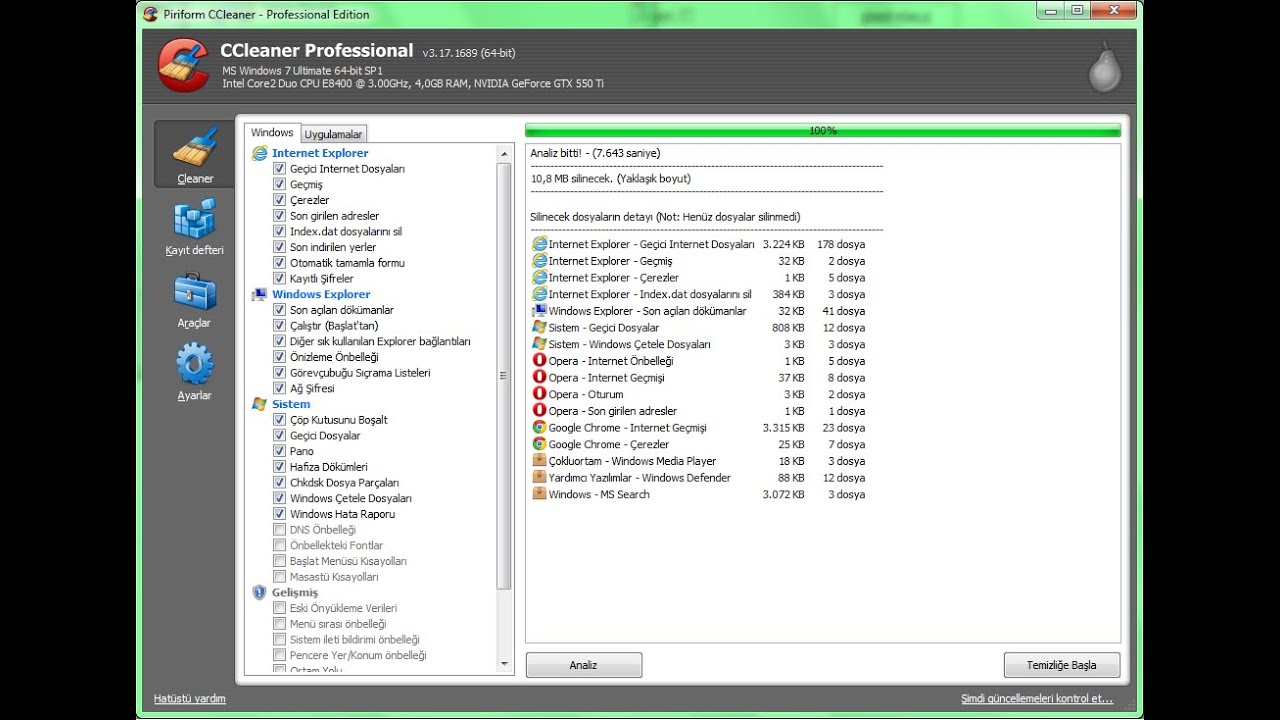Click Menü sırası önbelleği label
The image size is (1280, 720).
click(x=338, y=624)
